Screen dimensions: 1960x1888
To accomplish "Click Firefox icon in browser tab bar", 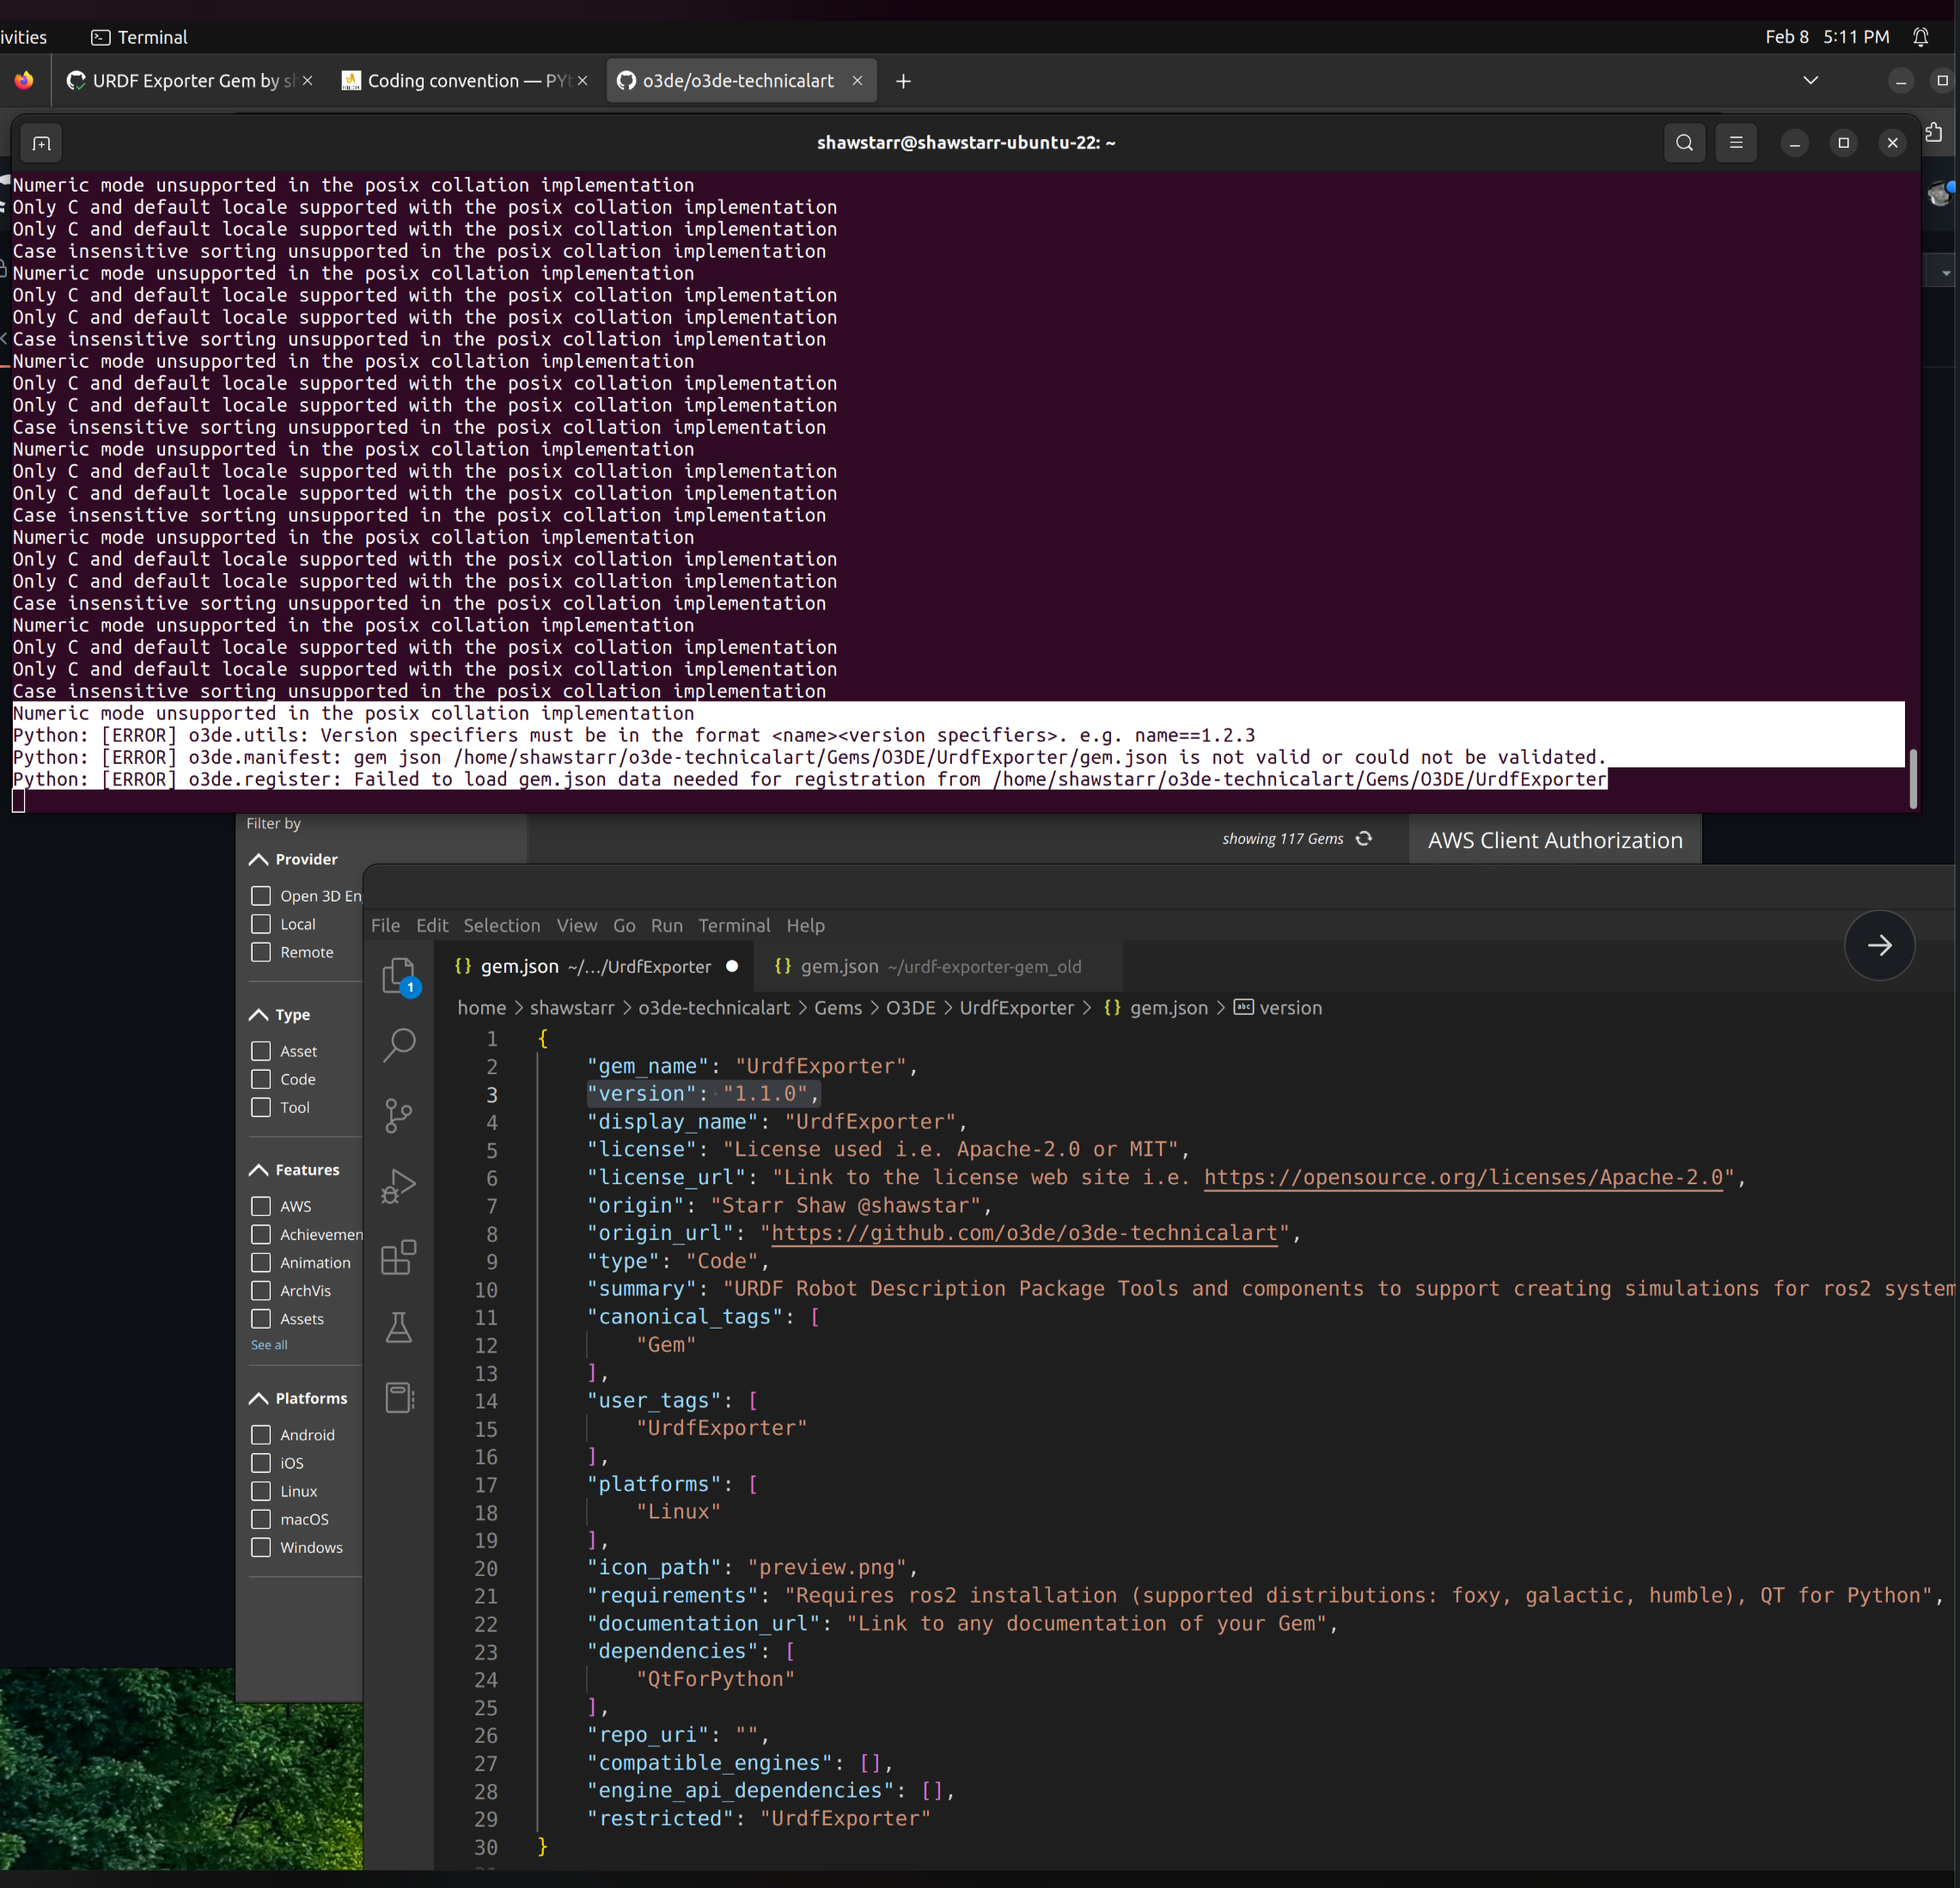I will point(24,80).
